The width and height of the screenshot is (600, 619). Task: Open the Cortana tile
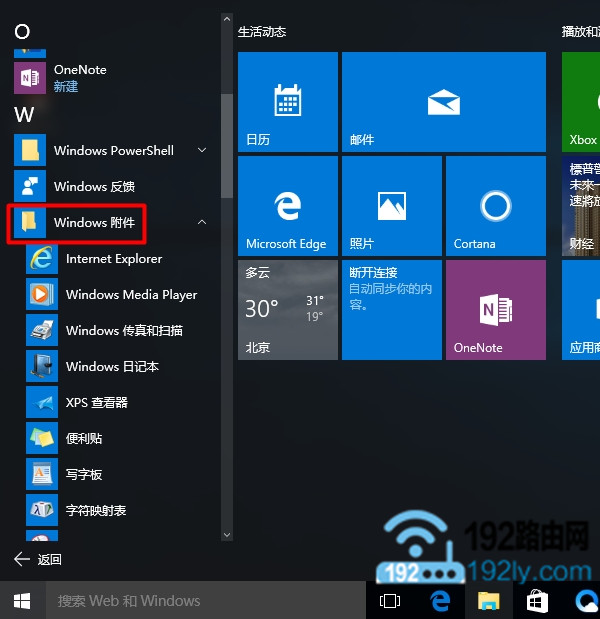[496, 206]
